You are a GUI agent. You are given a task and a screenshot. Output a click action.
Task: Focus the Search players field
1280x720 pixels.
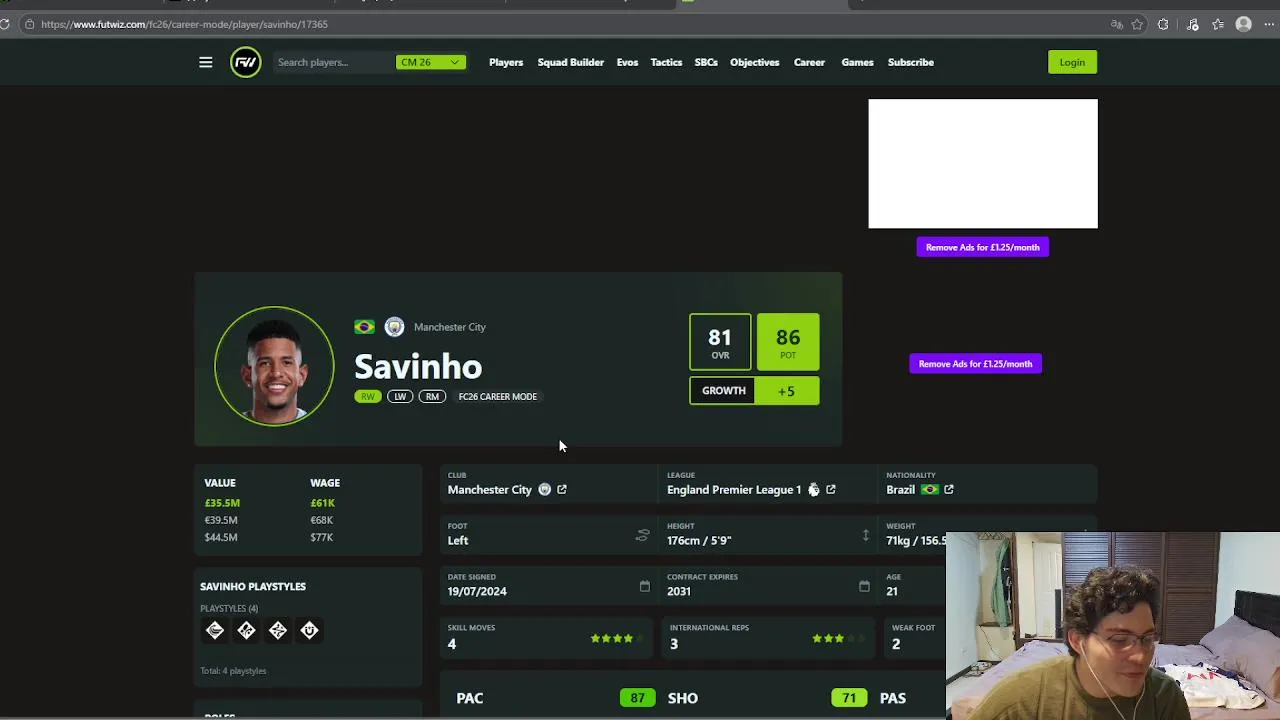click(333, 62)
